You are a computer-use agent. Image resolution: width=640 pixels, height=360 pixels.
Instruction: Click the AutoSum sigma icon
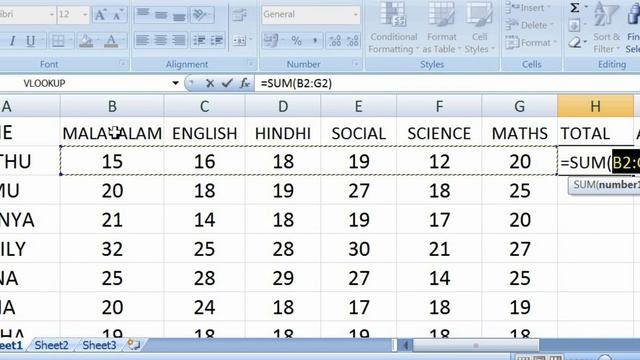pyautogui.click(x=575, y=7)
